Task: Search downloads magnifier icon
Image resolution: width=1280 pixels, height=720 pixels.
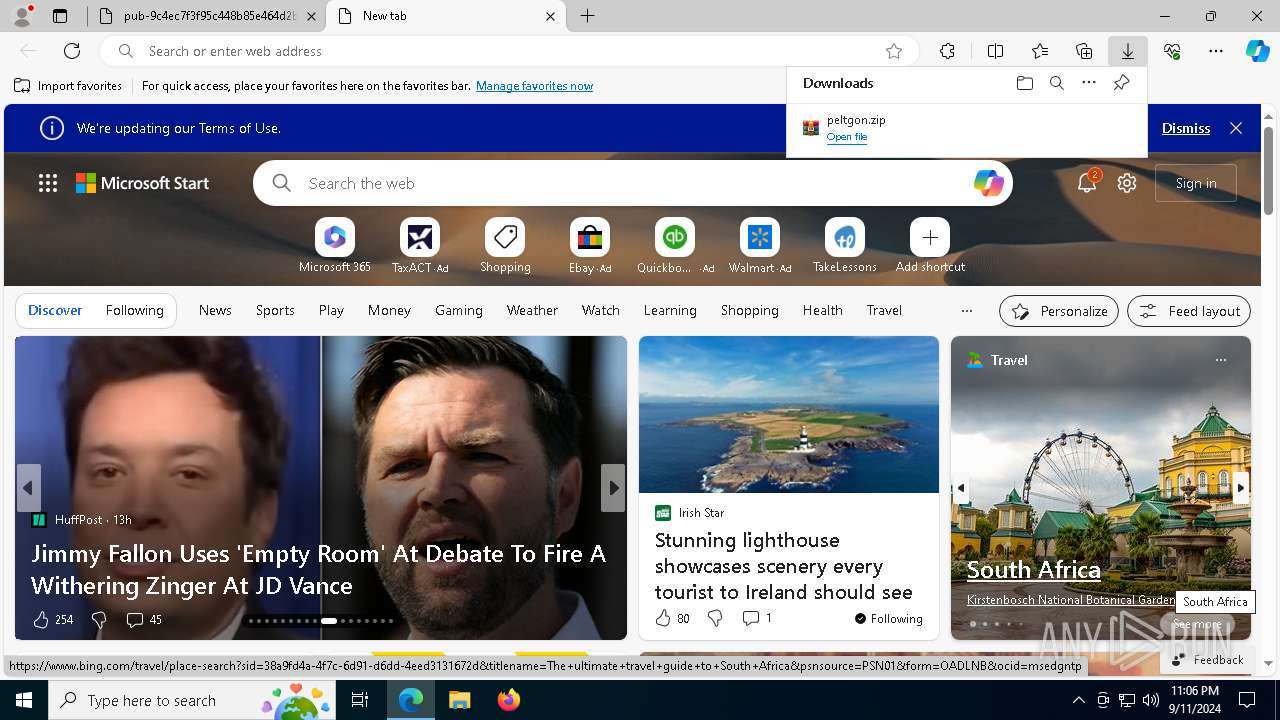Action: coord(1056,83)
